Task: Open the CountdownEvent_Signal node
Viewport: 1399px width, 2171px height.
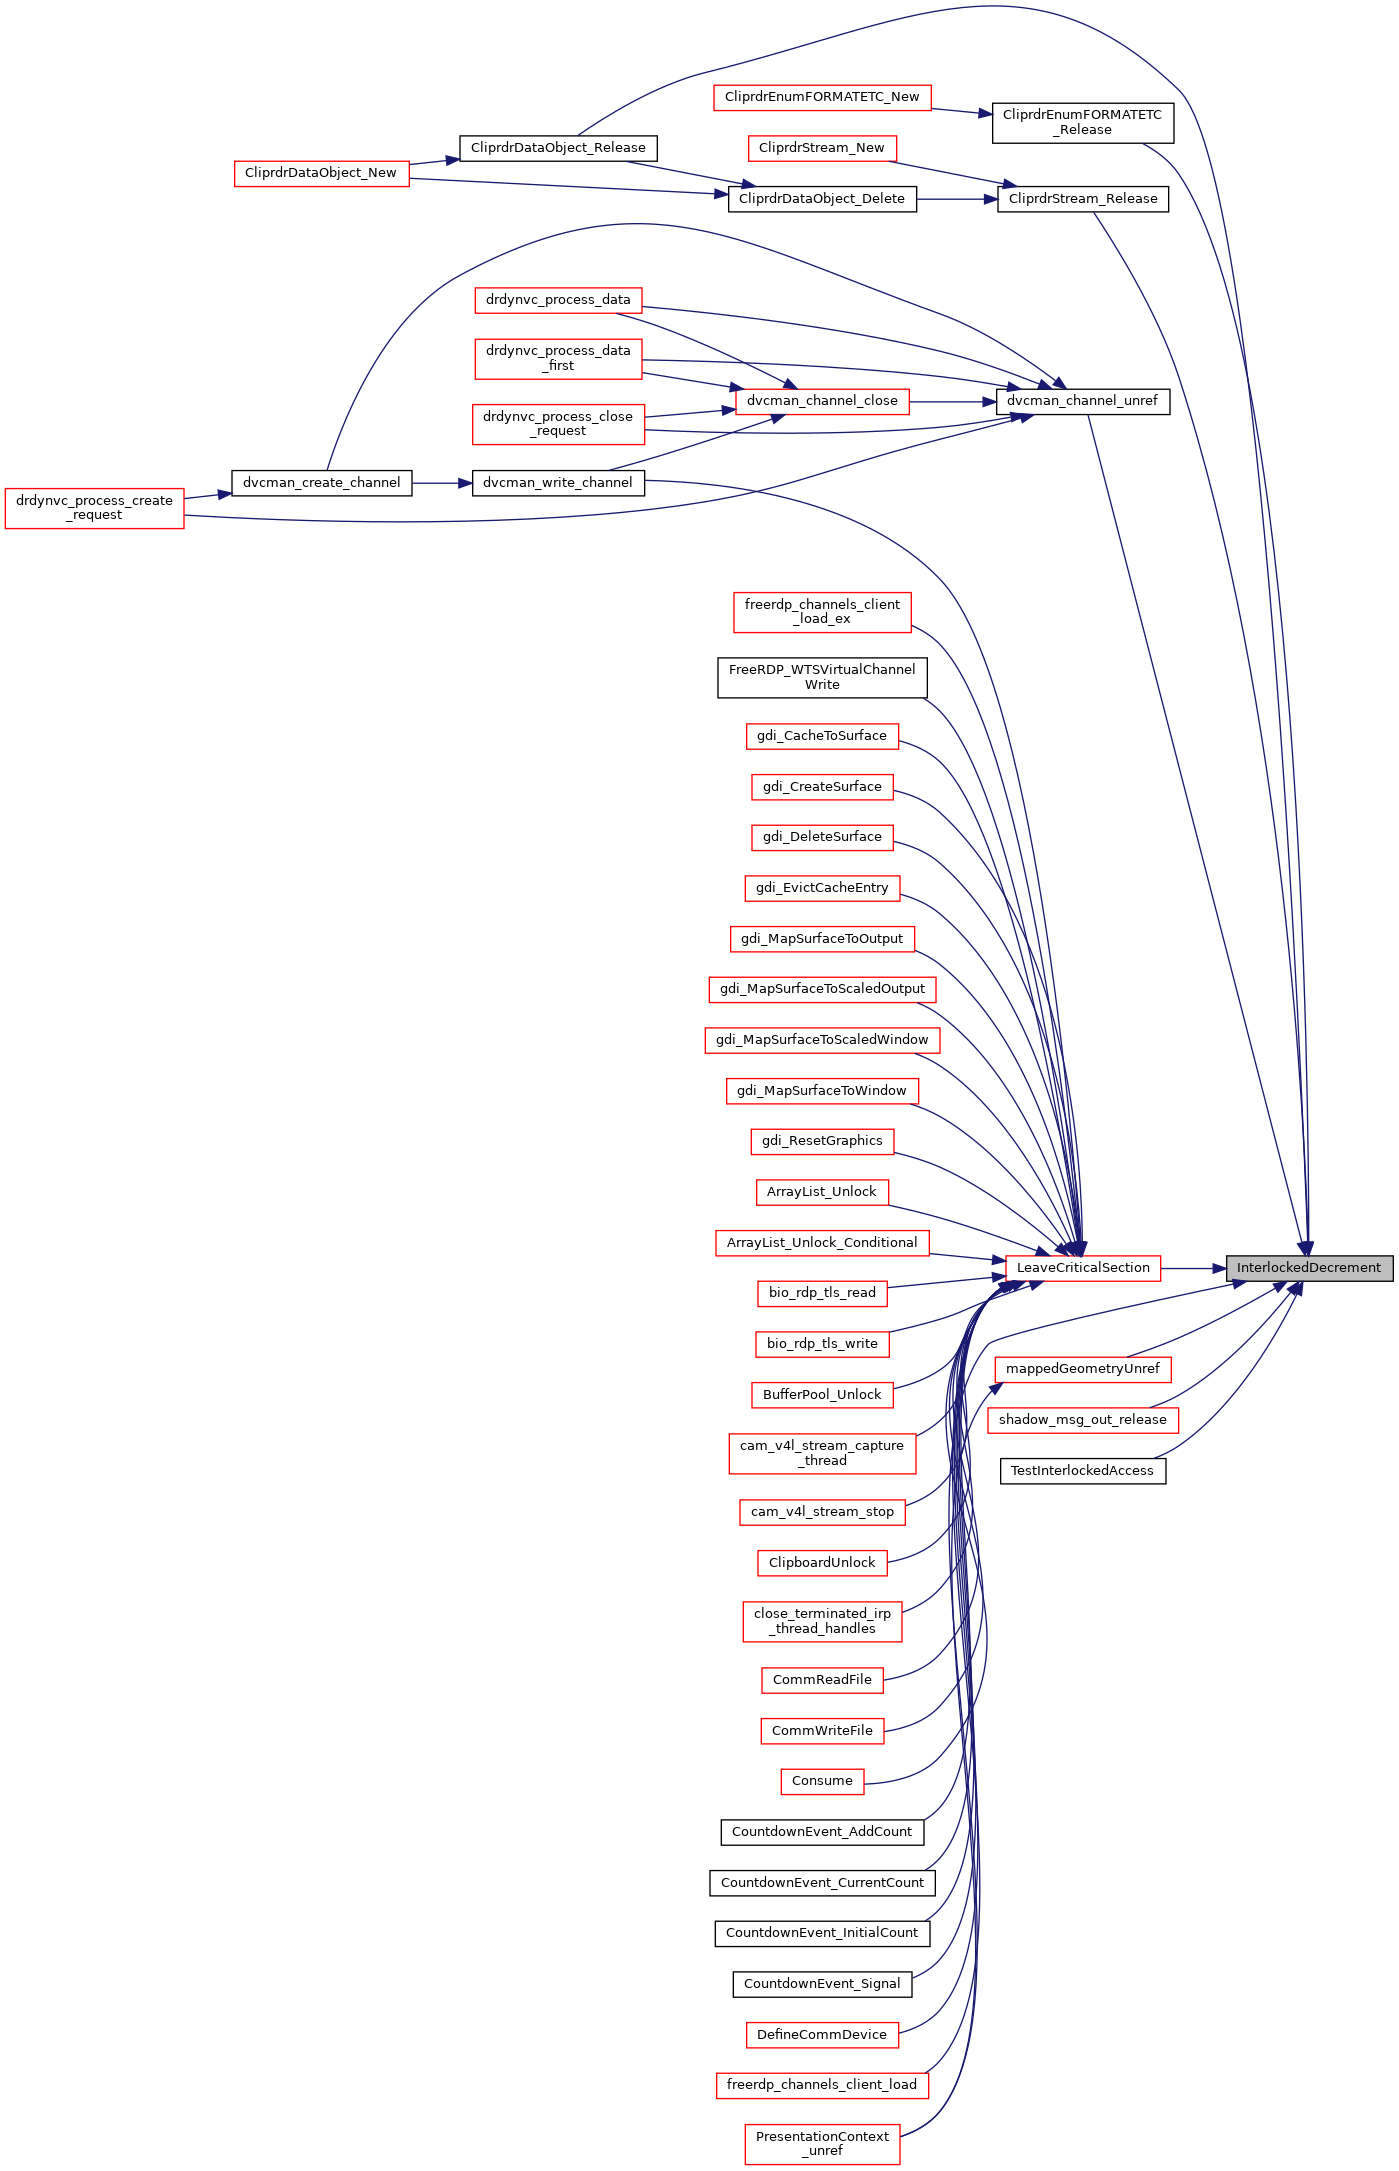Action: (x=822, y=1984)
